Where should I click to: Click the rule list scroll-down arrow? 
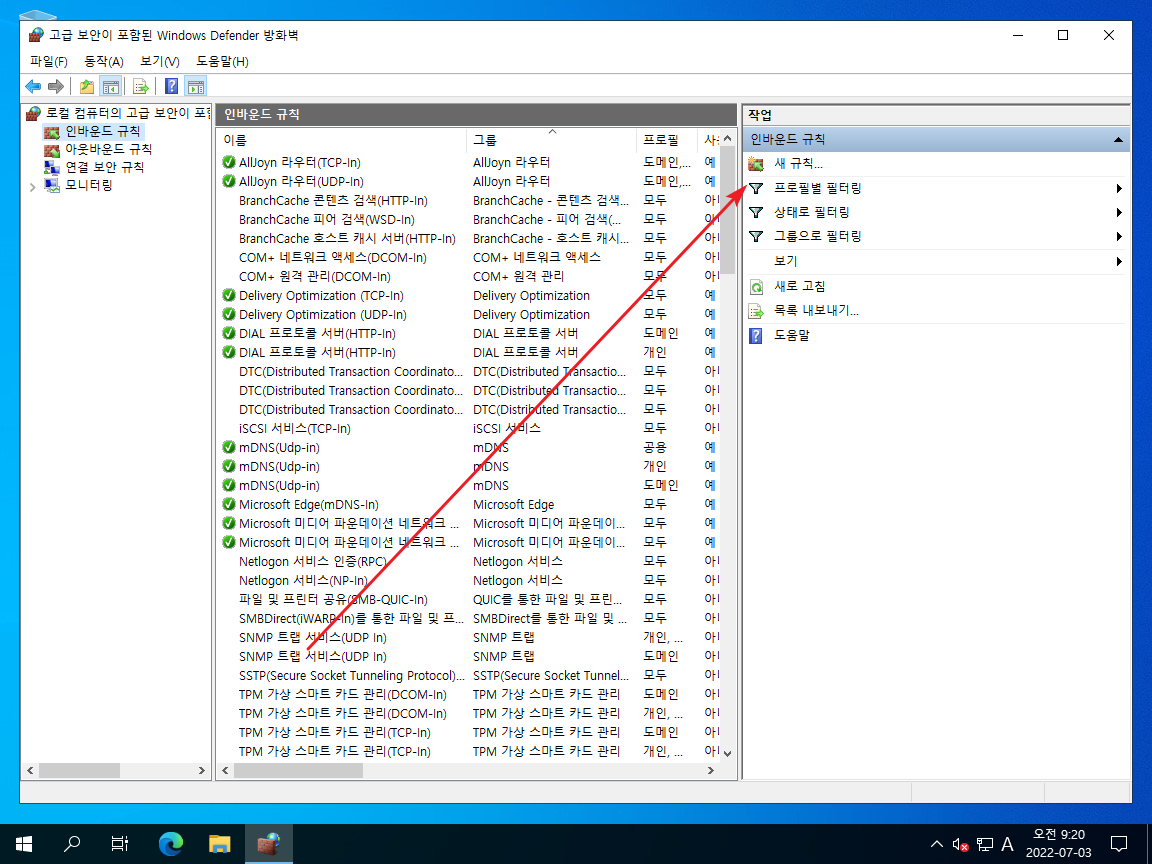pos(727,753)
